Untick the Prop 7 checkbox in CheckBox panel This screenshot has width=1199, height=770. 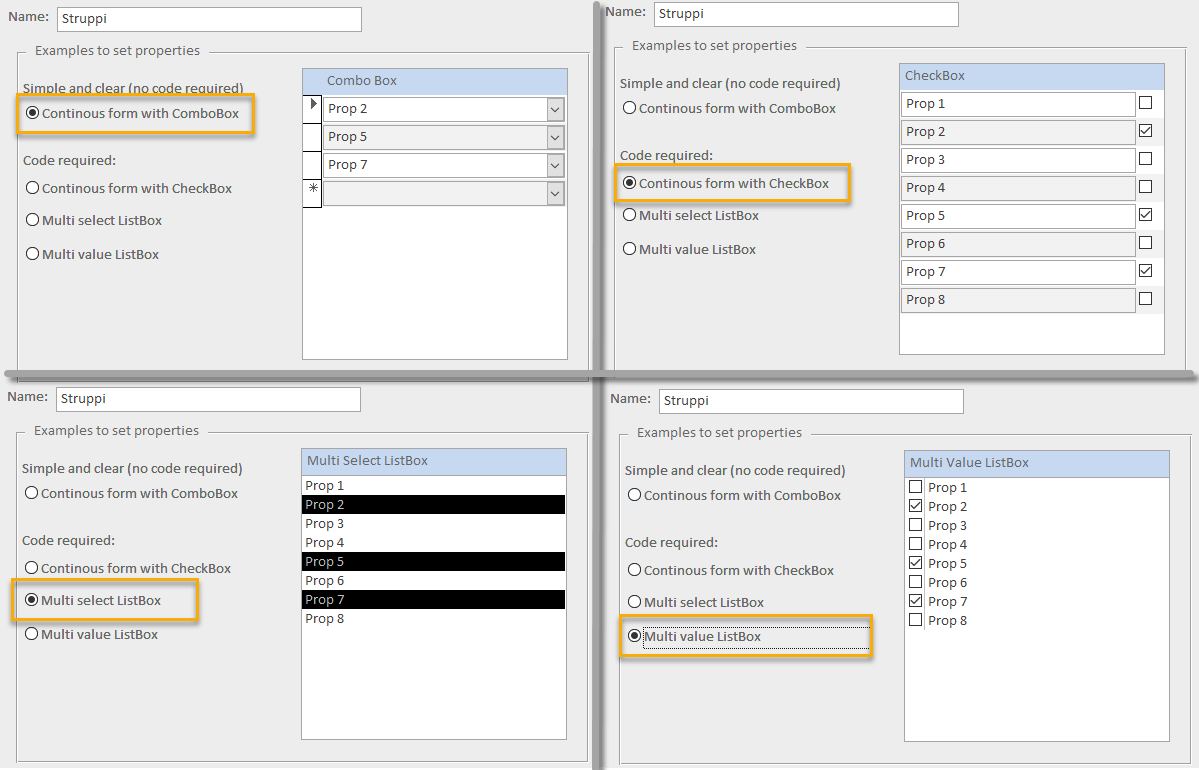coord(1145,271)
